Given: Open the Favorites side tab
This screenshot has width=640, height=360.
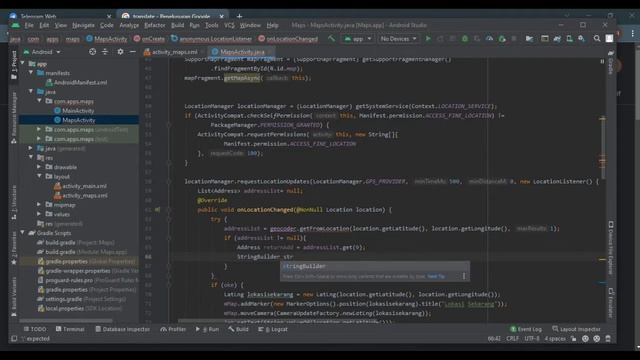Looking at the screenshot, I should (14, 248).
